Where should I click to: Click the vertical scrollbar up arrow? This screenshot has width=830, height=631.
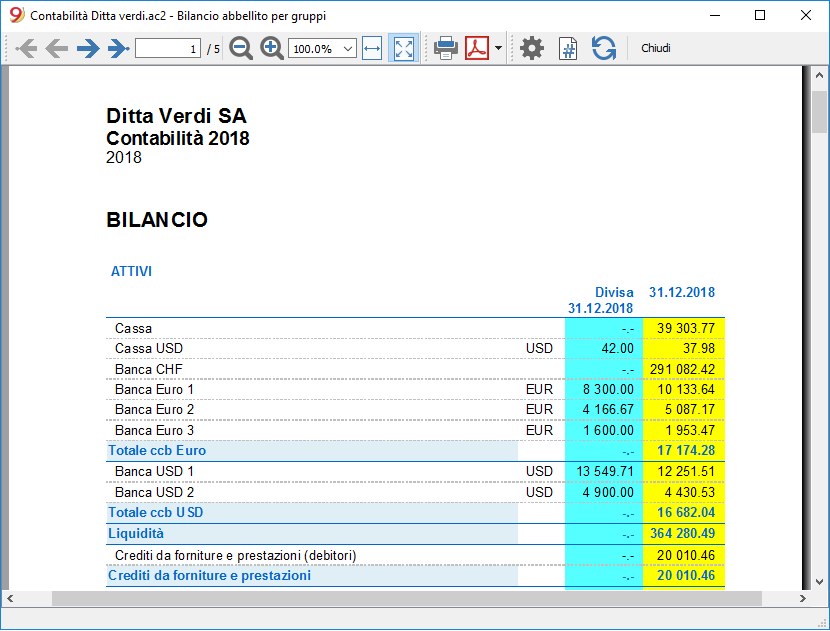819,75
